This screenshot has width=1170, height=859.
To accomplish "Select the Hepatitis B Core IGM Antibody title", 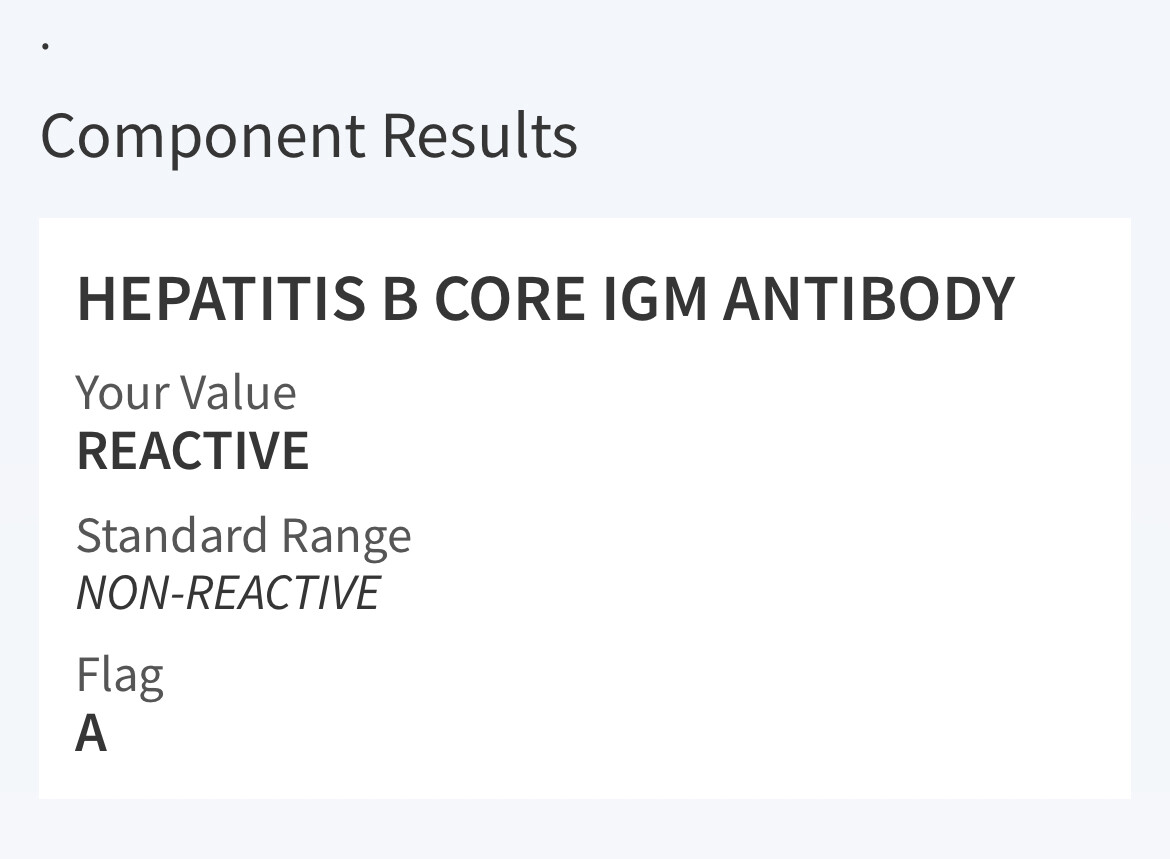I will (546, 299).
